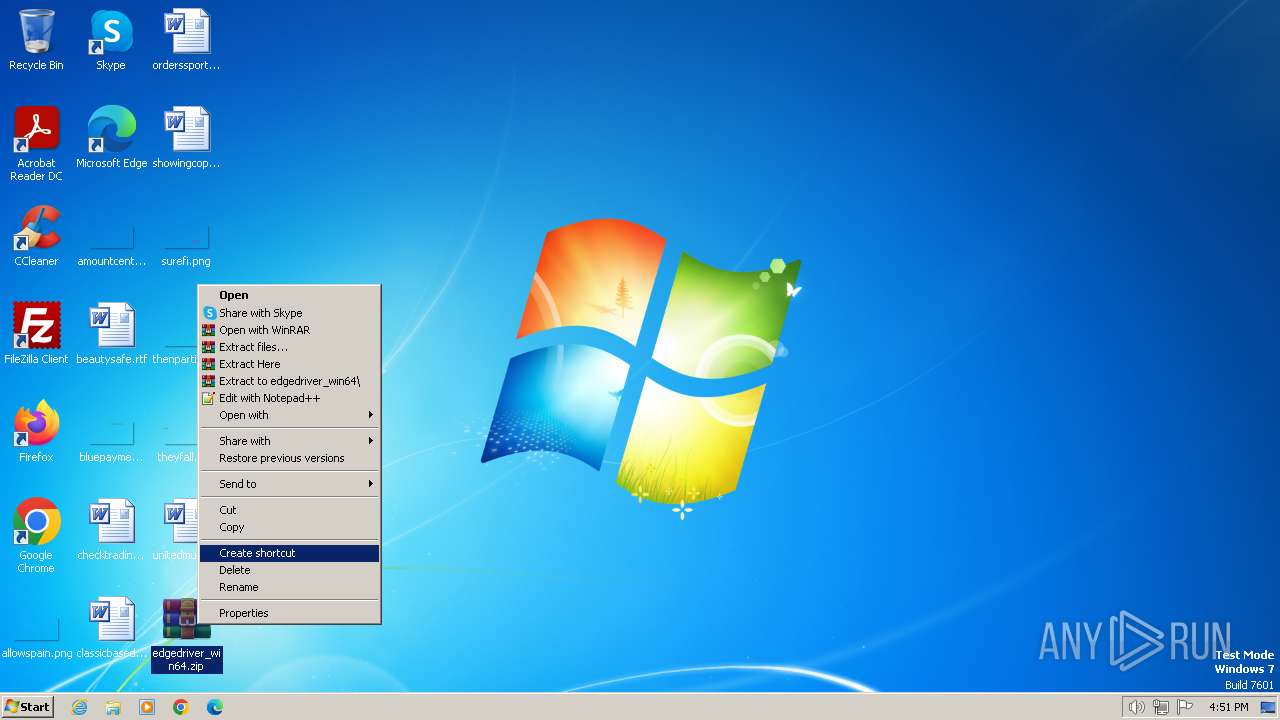Screen dimensions: 1280x720
Task: Open the Recycle Bin desktop icon
Action: coord(36,40)
